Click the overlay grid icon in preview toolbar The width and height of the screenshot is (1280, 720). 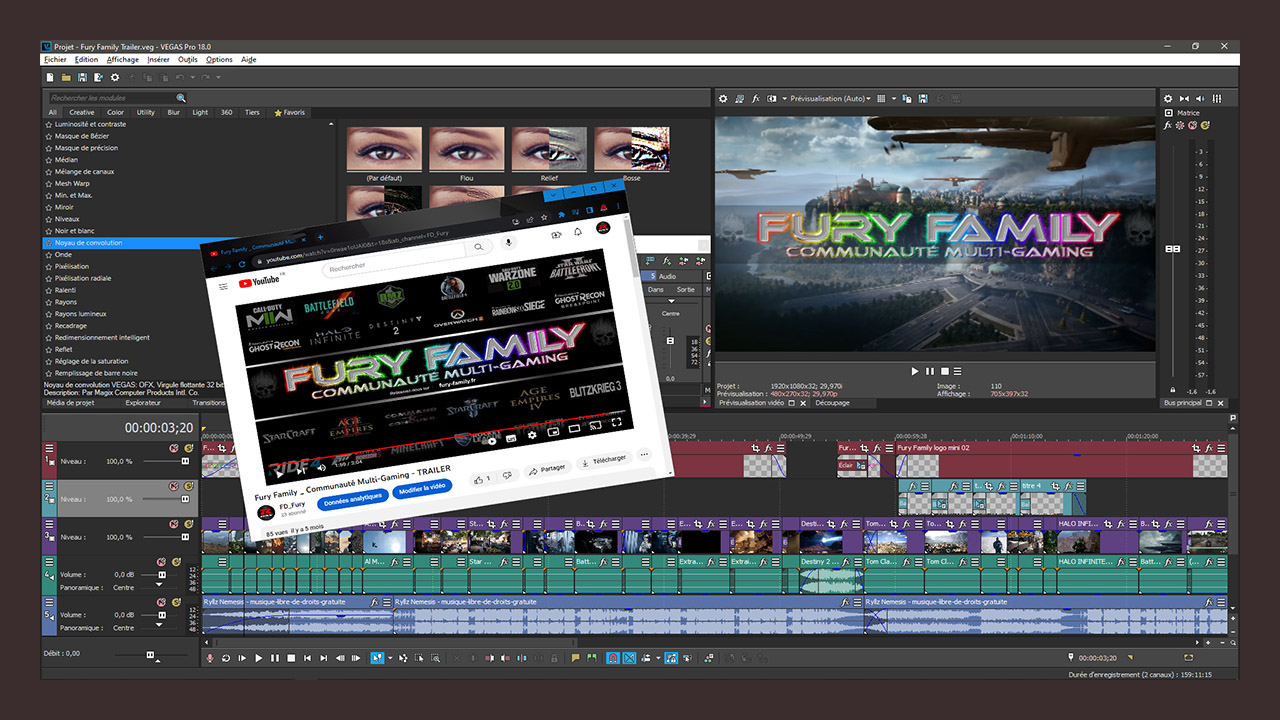click(881, 99)
